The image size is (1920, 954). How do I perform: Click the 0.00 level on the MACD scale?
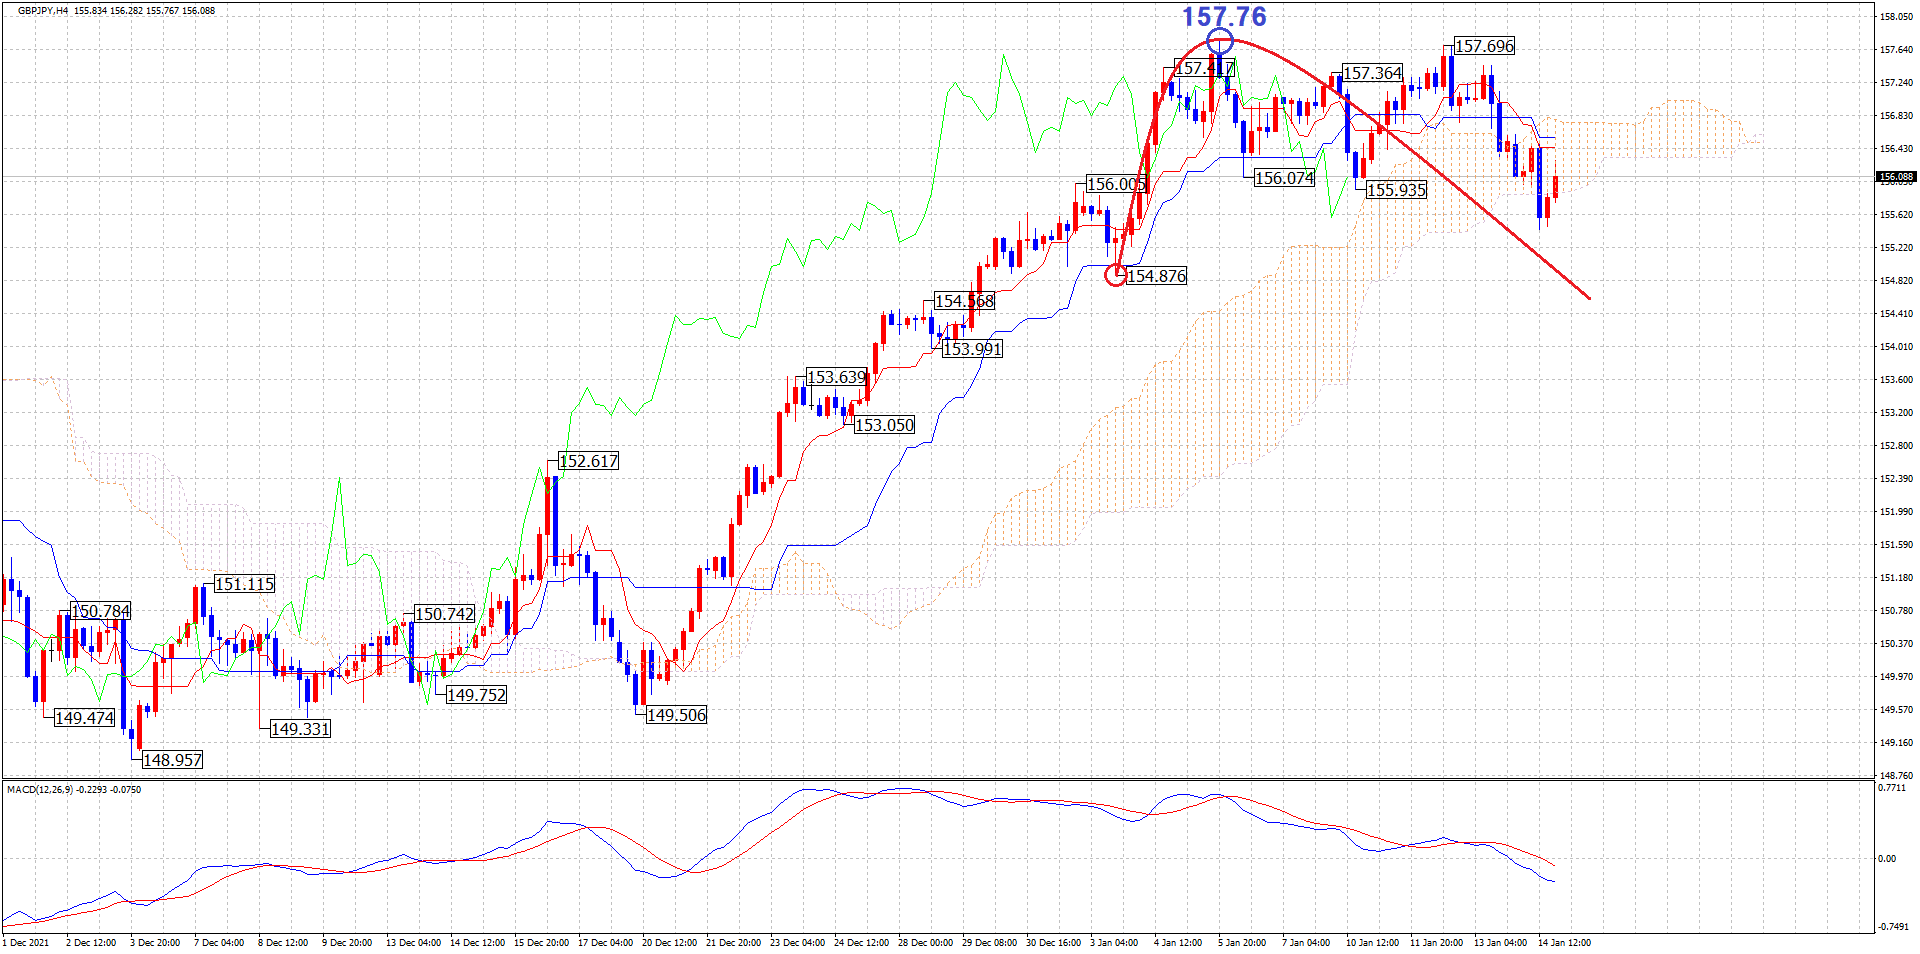coord(1887,858)
